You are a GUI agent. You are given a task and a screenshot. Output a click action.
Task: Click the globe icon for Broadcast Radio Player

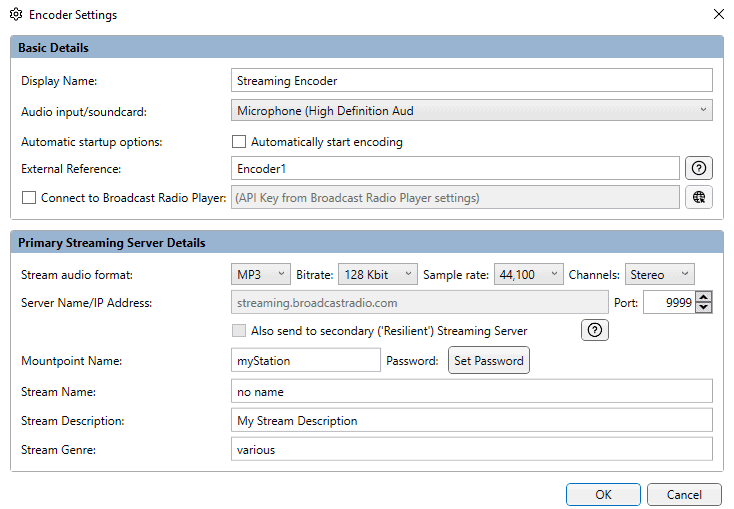(698, 197)
